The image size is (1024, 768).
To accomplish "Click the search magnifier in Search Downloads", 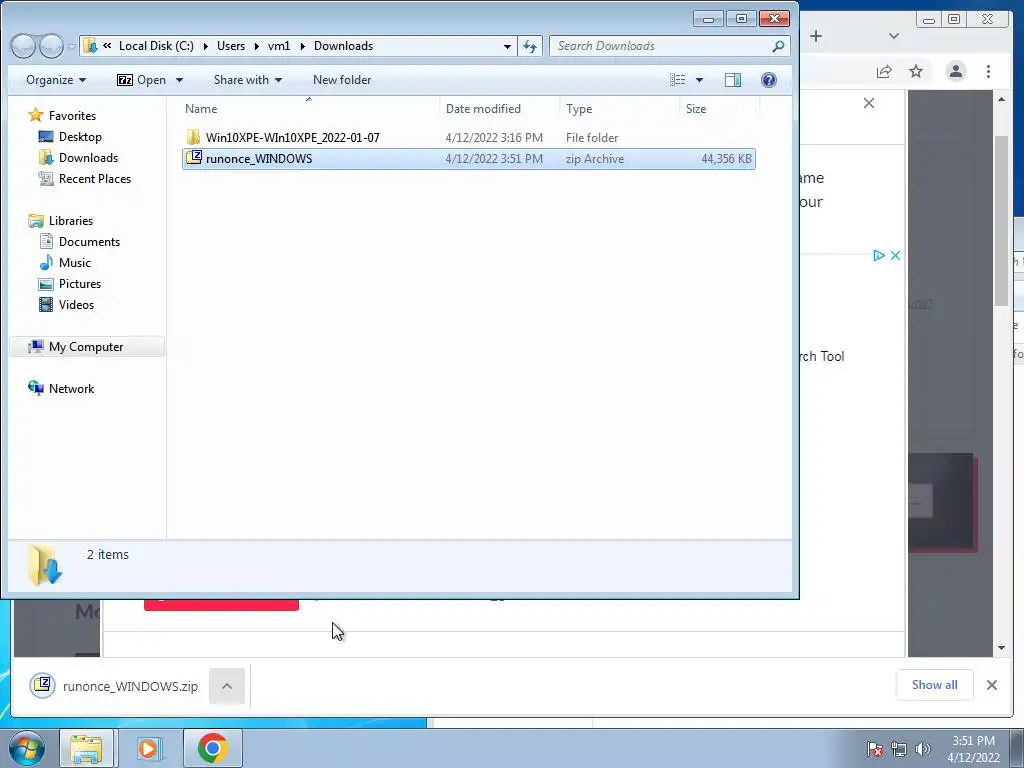I will pos(778,46).
